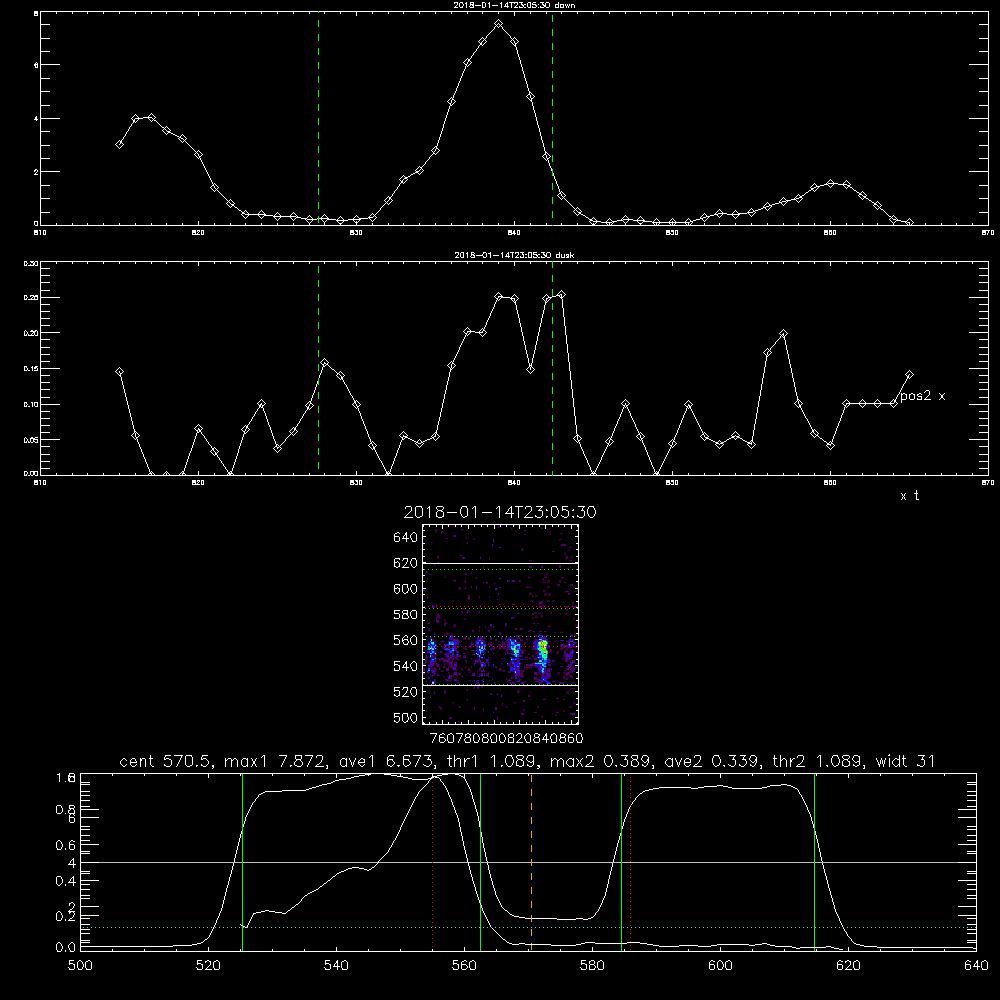This screenshot has width=1000, height=1000.
Task: Click the 'widt 31' value in the stats line
Action: coord(905,761)
